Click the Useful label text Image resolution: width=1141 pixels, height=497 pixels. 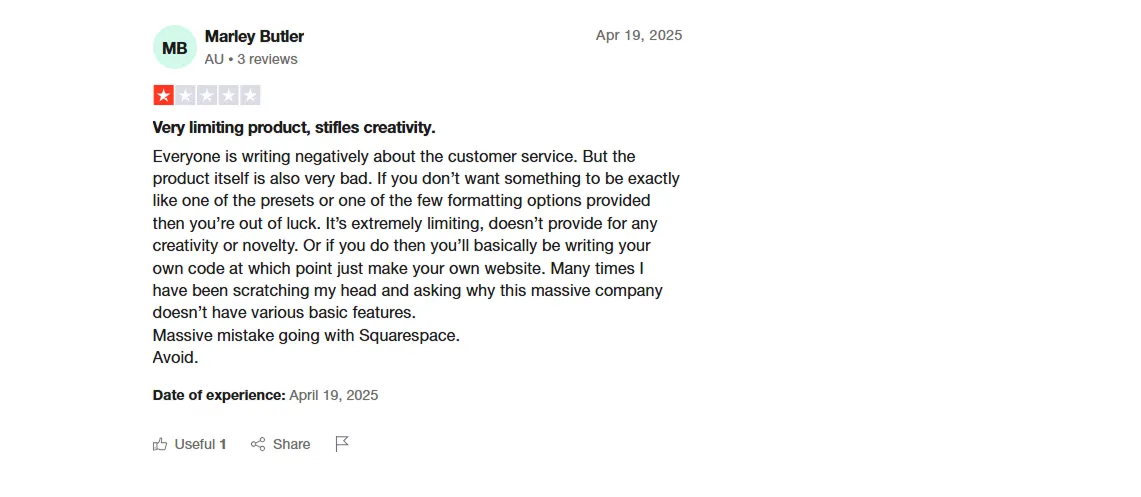pyautogui.click(x=195, y=444)
